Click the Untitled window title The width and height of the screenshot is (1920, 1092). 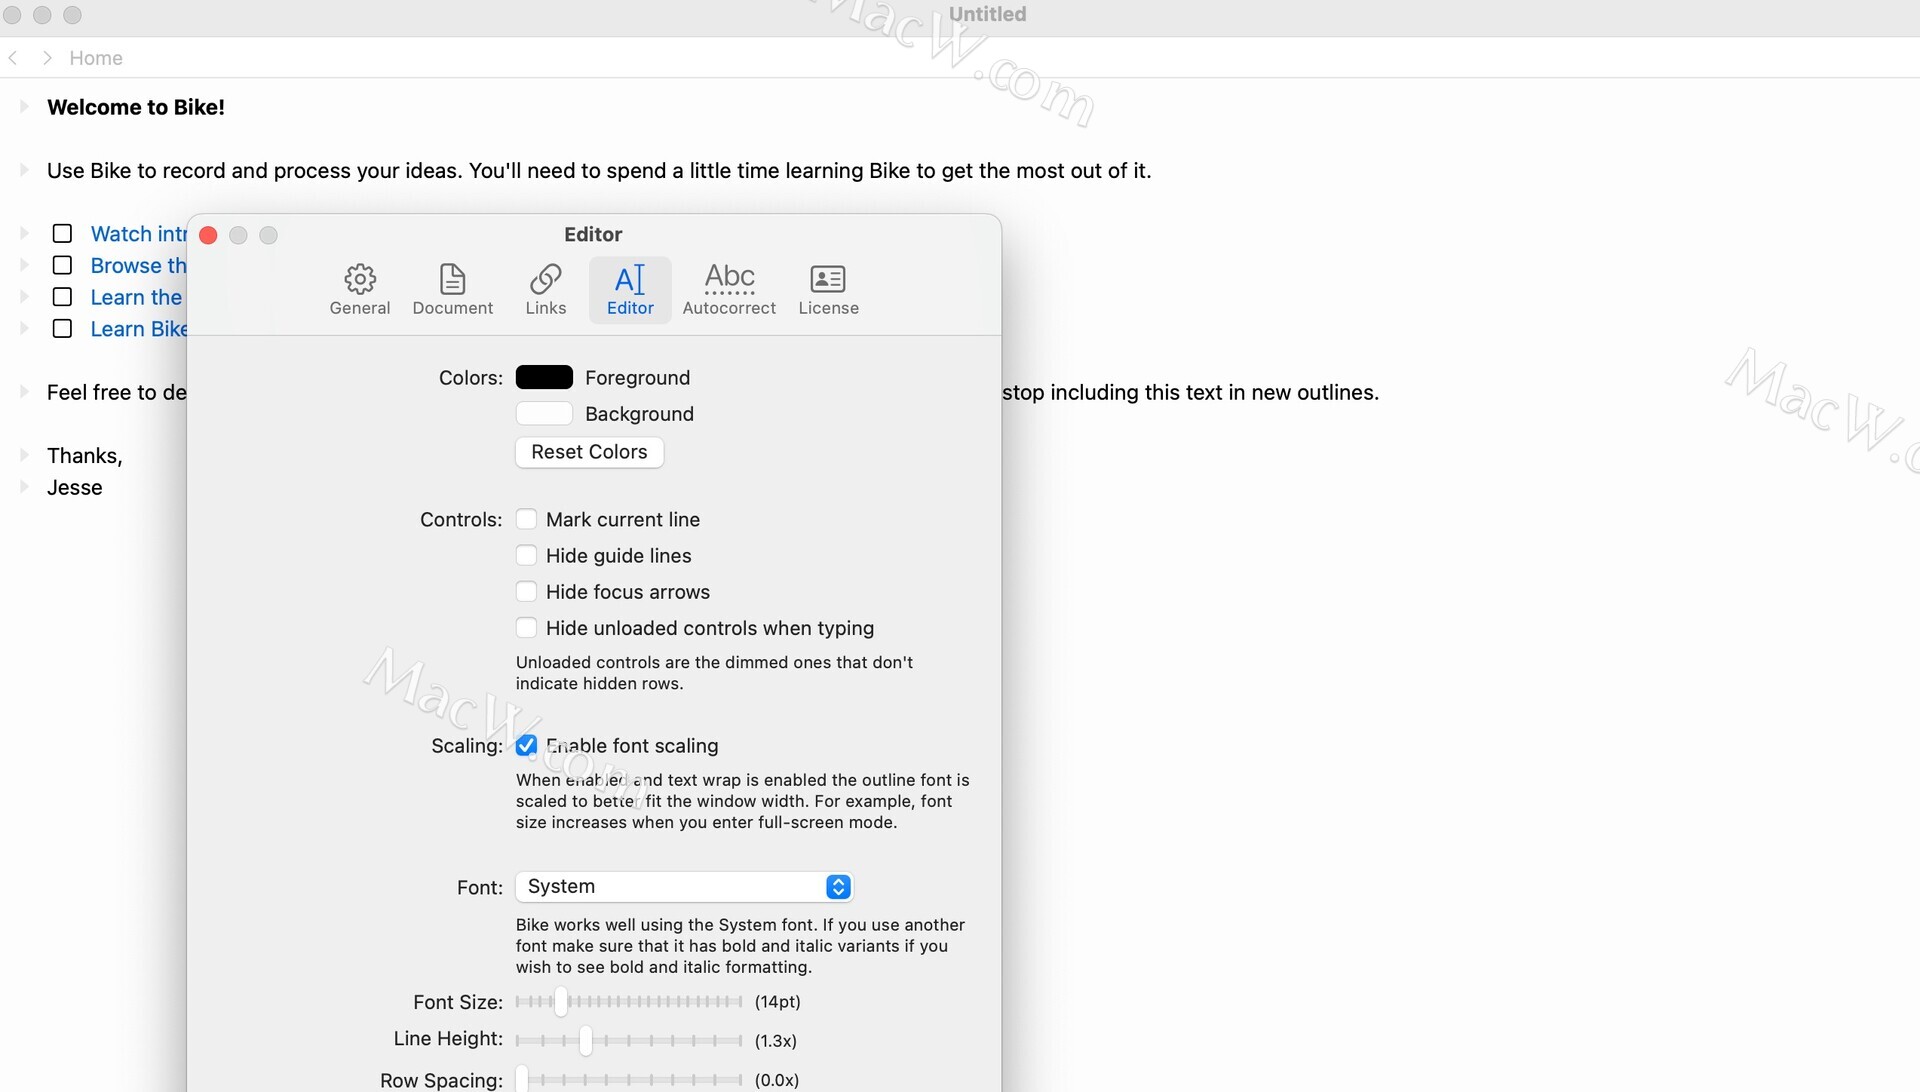[x=987, y=14]
